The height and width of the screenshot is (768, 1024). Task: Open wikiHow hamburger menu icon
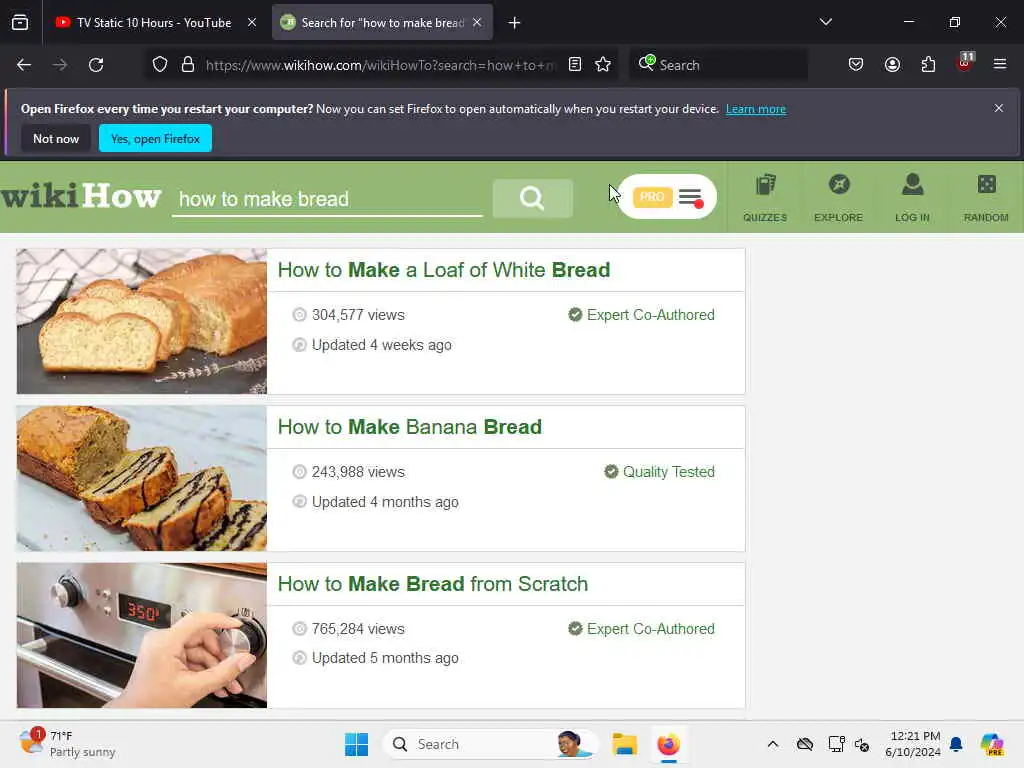[x=690, y=197]
